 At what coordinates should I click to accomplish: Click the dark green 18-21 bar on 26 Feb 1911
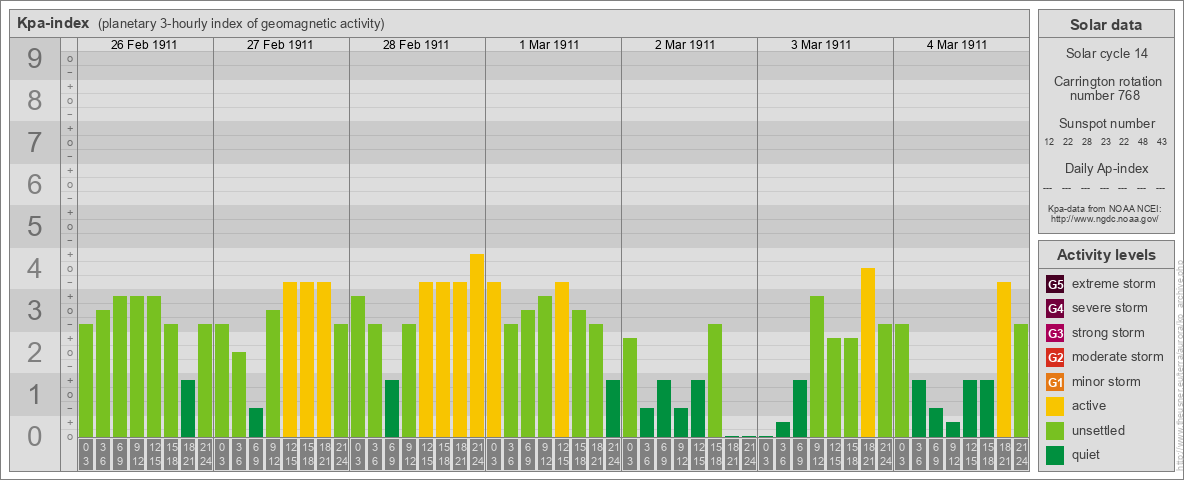(x=188, y=408)
